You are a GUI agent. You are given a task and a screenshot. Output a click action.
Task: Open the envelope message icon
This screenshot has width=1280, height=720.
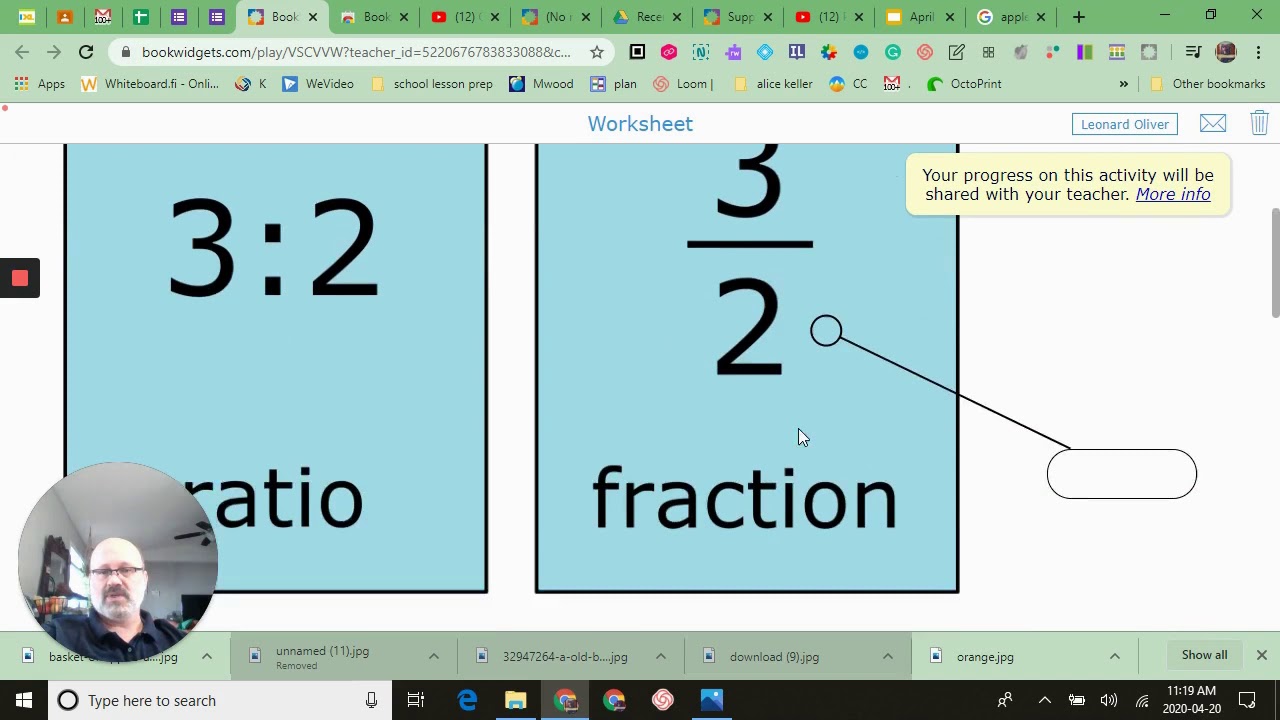(x=1213, y=124)
